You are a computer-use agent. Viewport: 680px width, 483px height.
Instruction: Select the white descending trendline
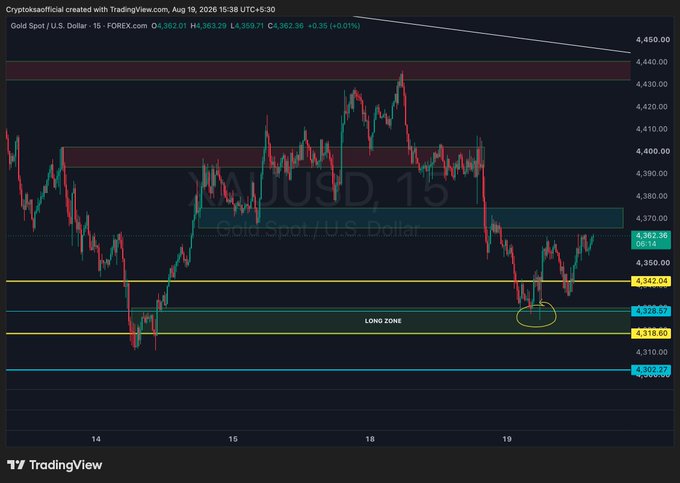[x=492, y=35]
